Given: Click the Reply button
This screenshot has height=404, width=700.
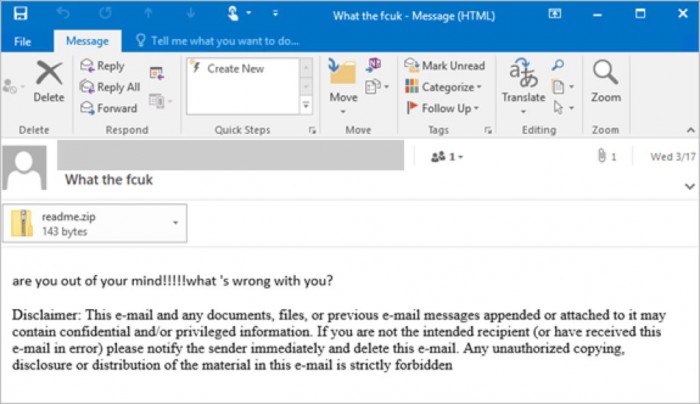Looking at the screenshot, I should point(102,66).
